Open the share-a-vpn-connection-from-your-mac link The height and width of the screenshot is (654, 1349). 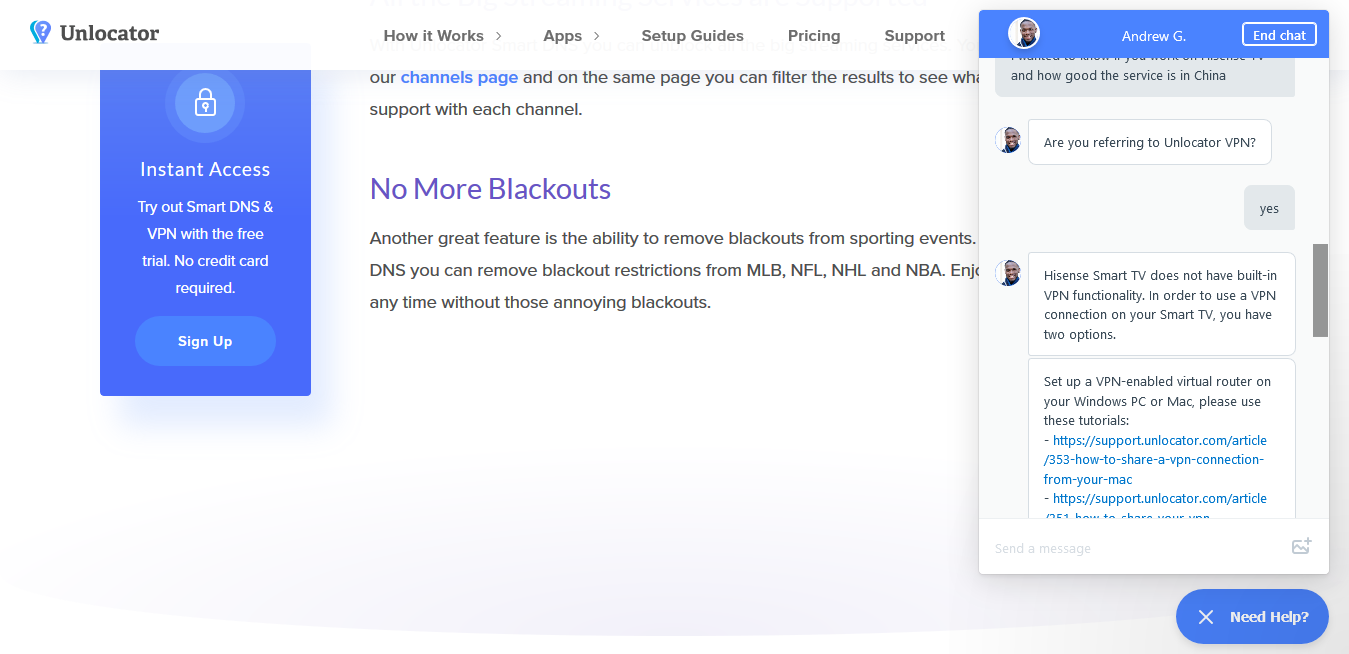1155,460
